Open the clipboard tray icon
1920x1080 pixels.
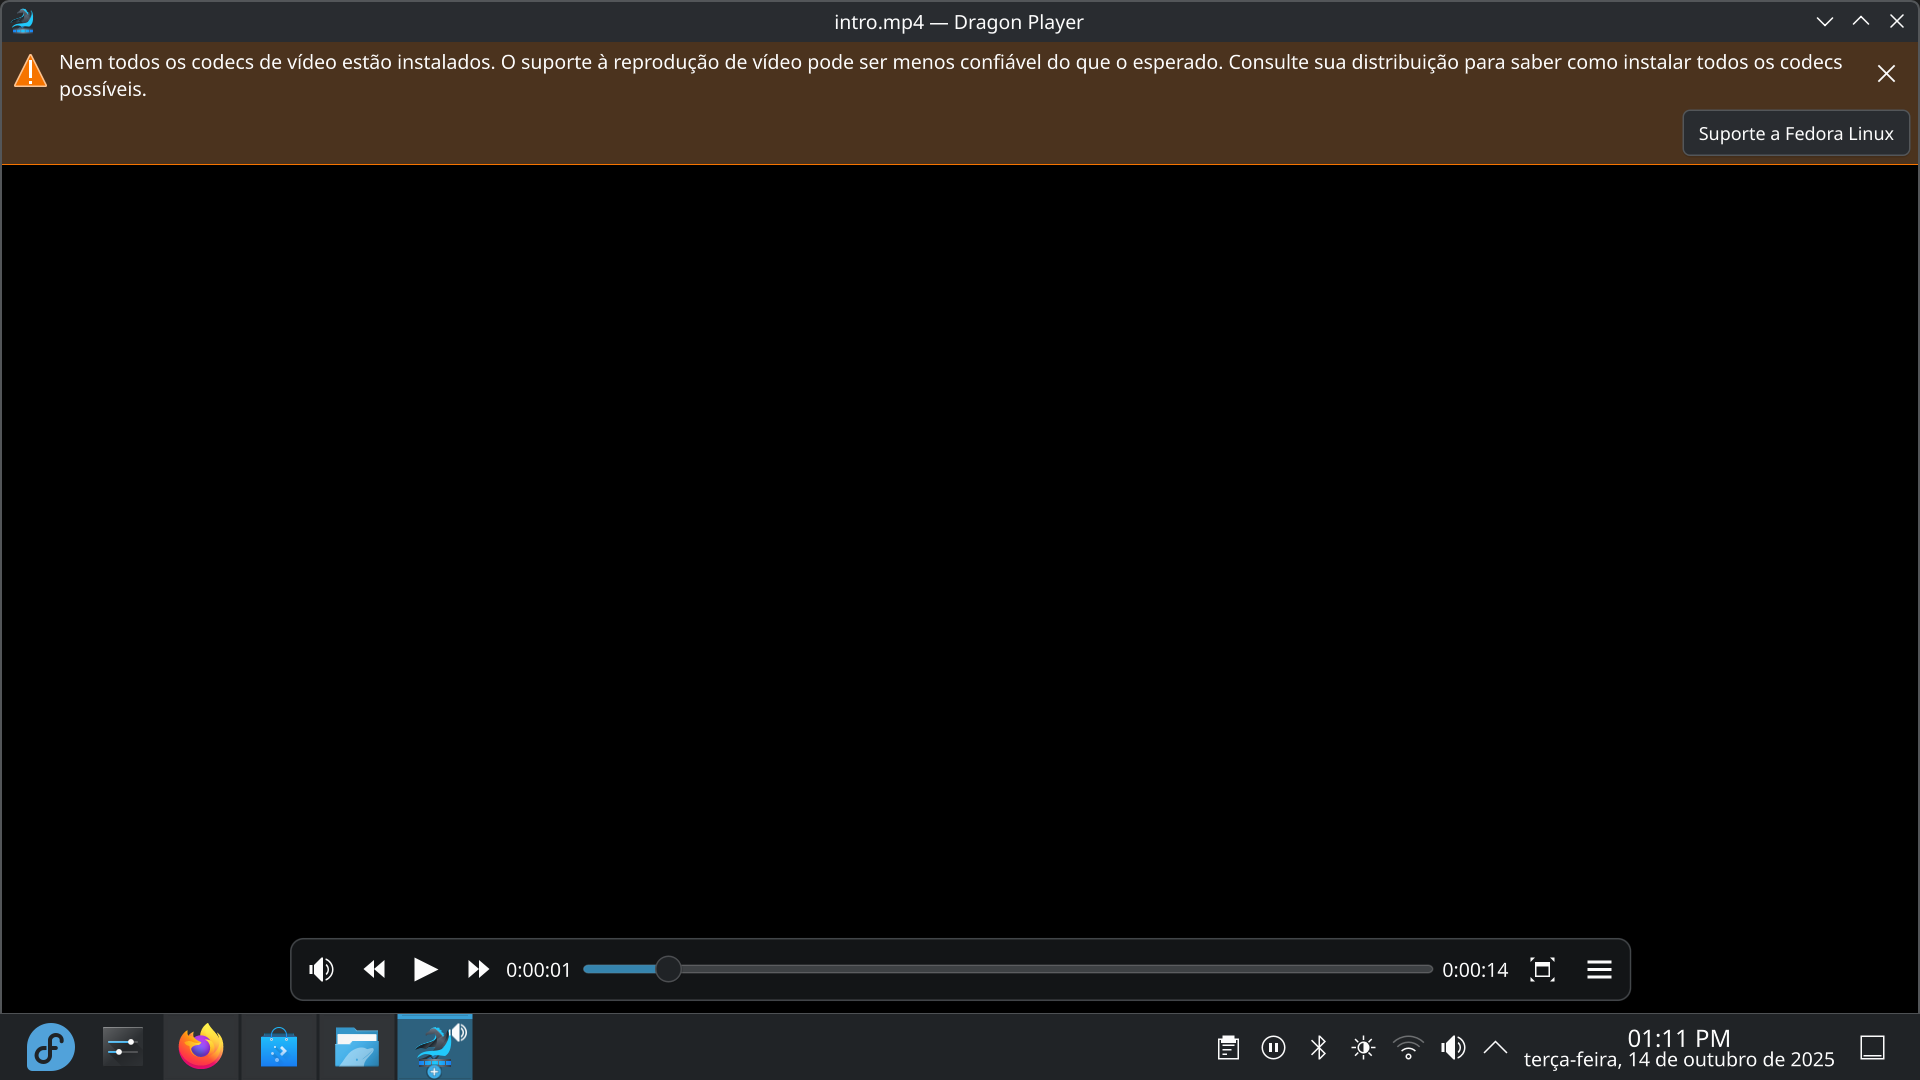[1228, 1047]
